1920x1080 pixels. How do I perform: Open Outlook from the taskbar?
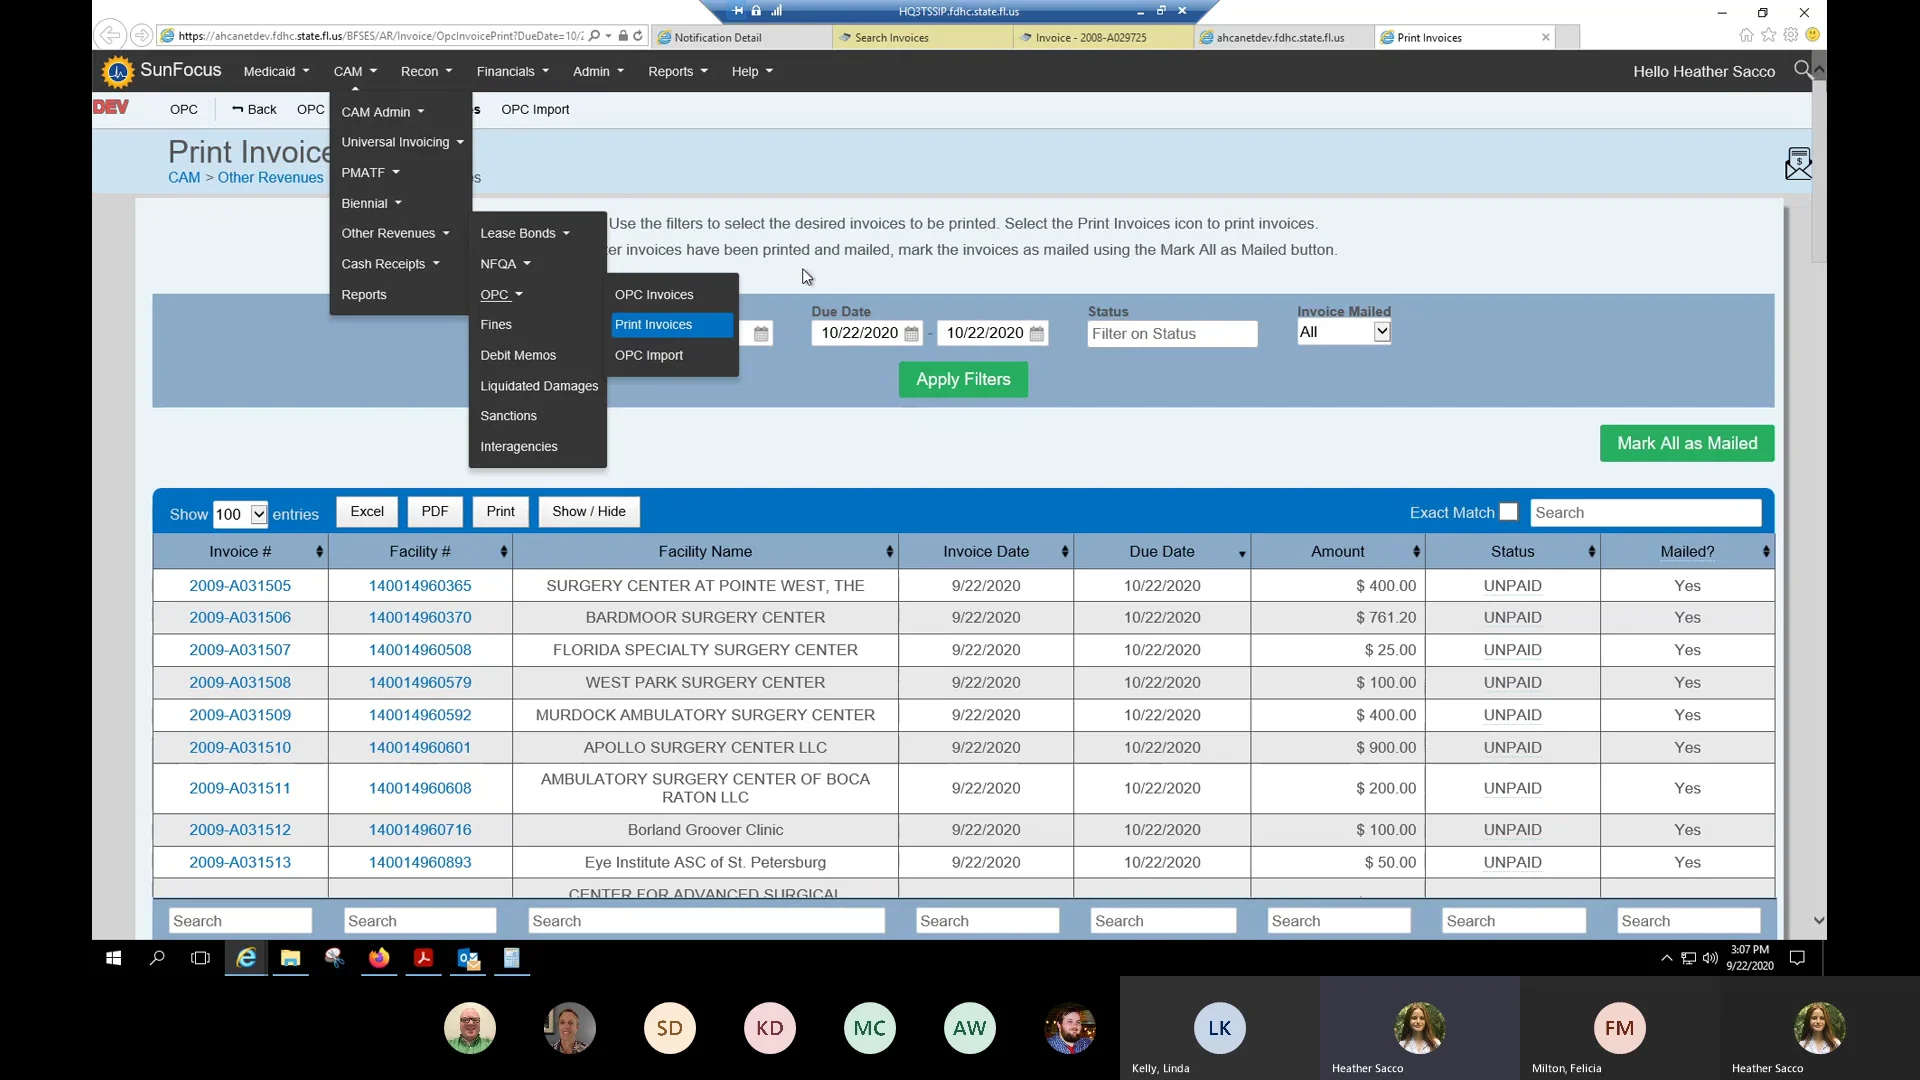(468, 958)
